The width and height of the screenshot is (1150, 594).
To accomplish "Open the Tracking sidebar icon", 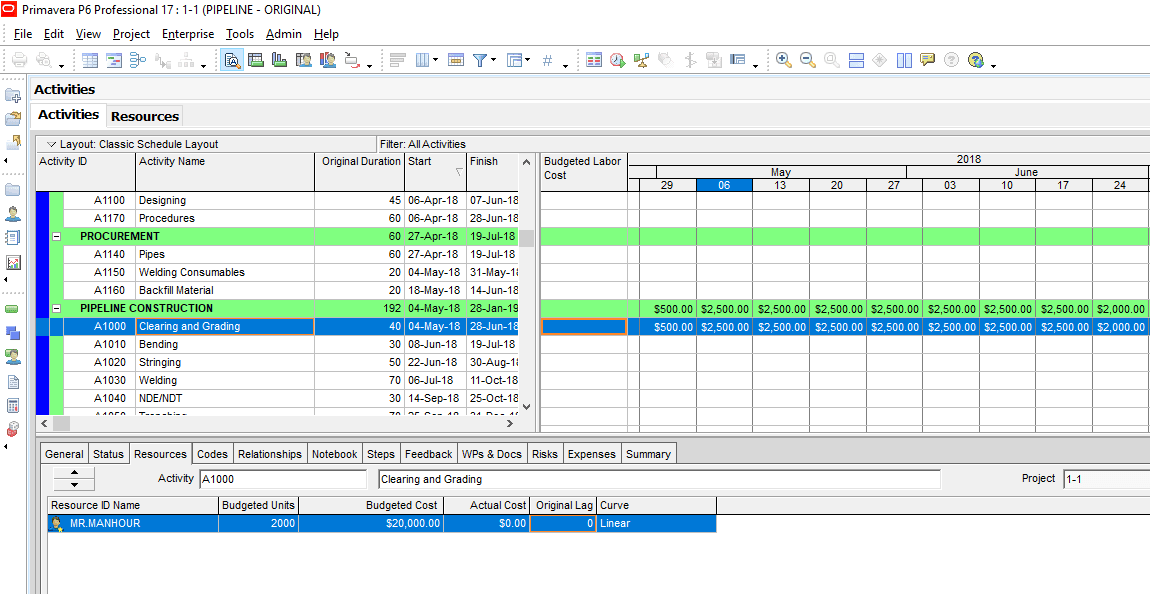I will [x=13, y=263].
